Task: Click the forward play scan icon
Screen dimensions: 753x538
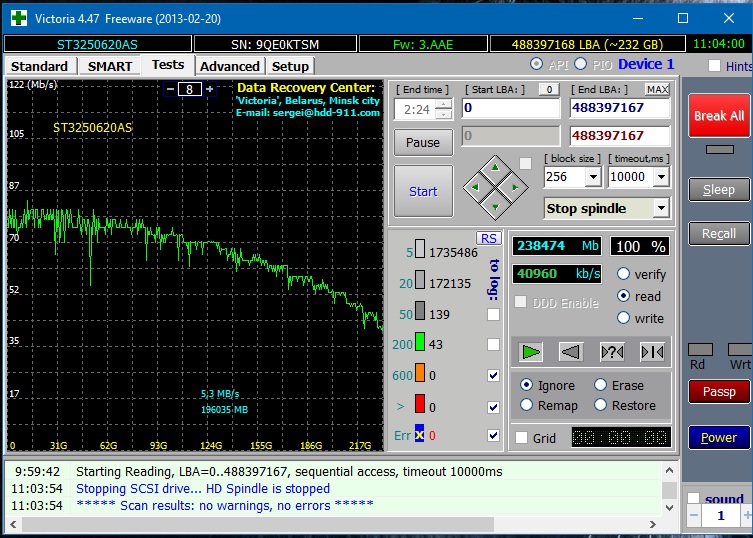Action: pyautogui.click(x=531, y=351)
